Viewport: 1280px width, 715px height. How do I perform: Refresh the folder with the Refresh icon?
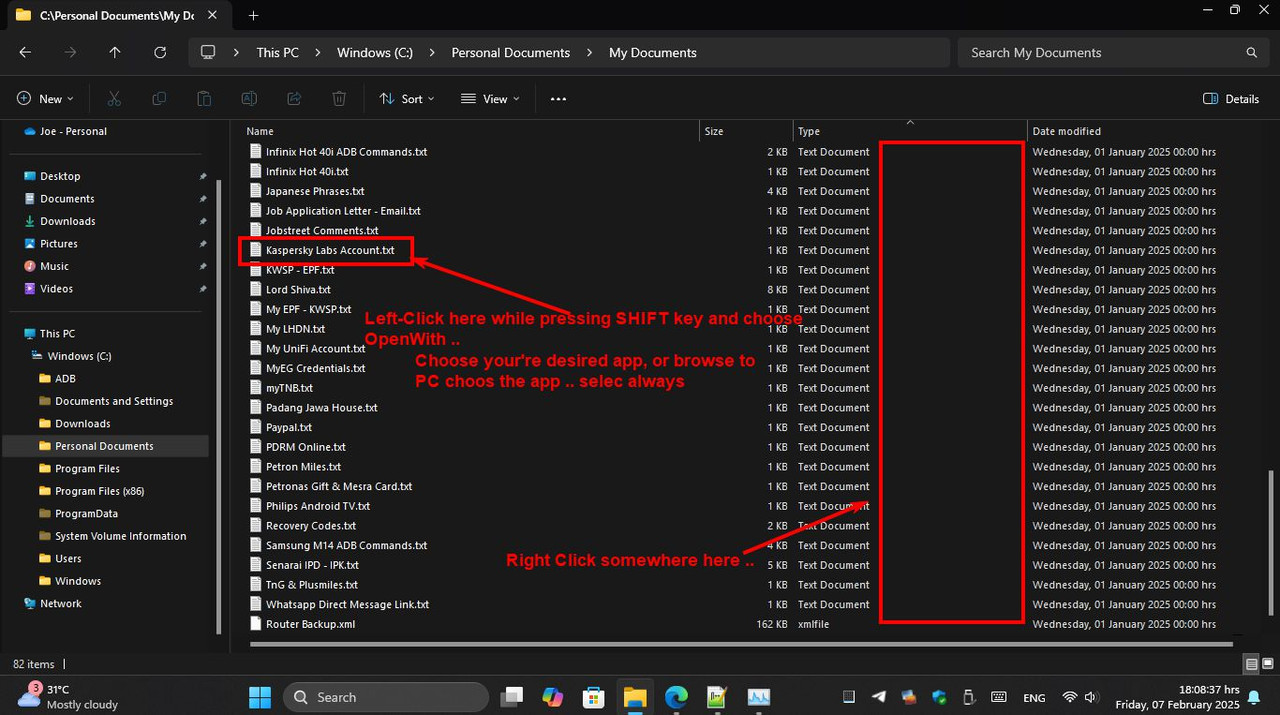coord(160,52)
